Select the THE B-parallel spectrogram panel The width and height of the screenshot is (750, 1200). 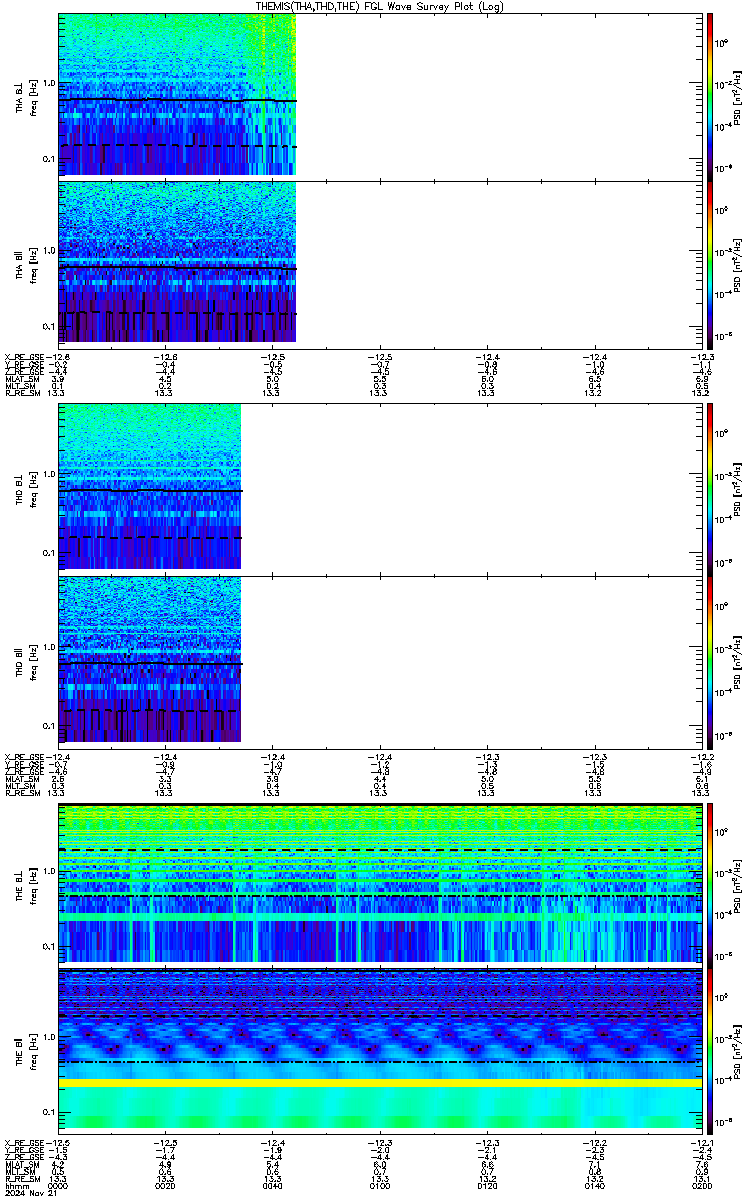380,1051
